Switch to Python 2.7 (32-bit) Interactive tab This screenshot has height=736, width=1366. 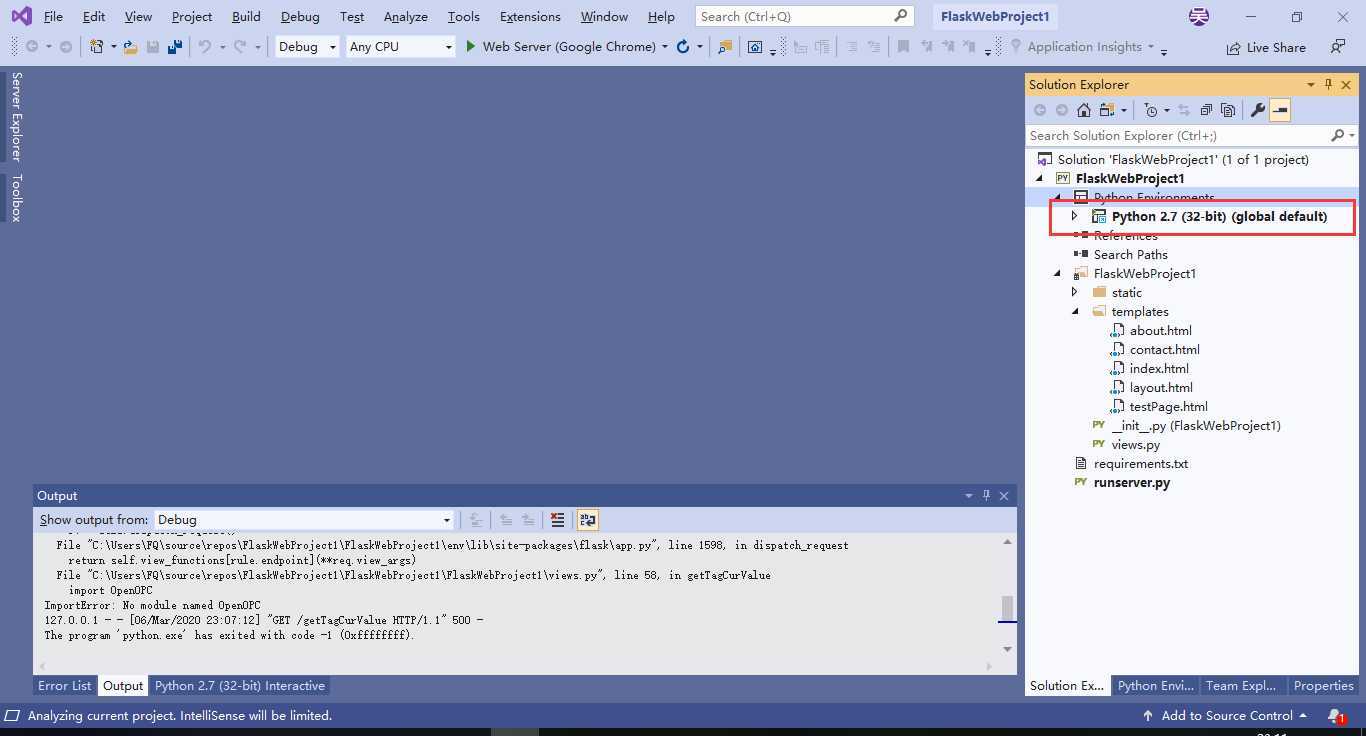point(240,686)
